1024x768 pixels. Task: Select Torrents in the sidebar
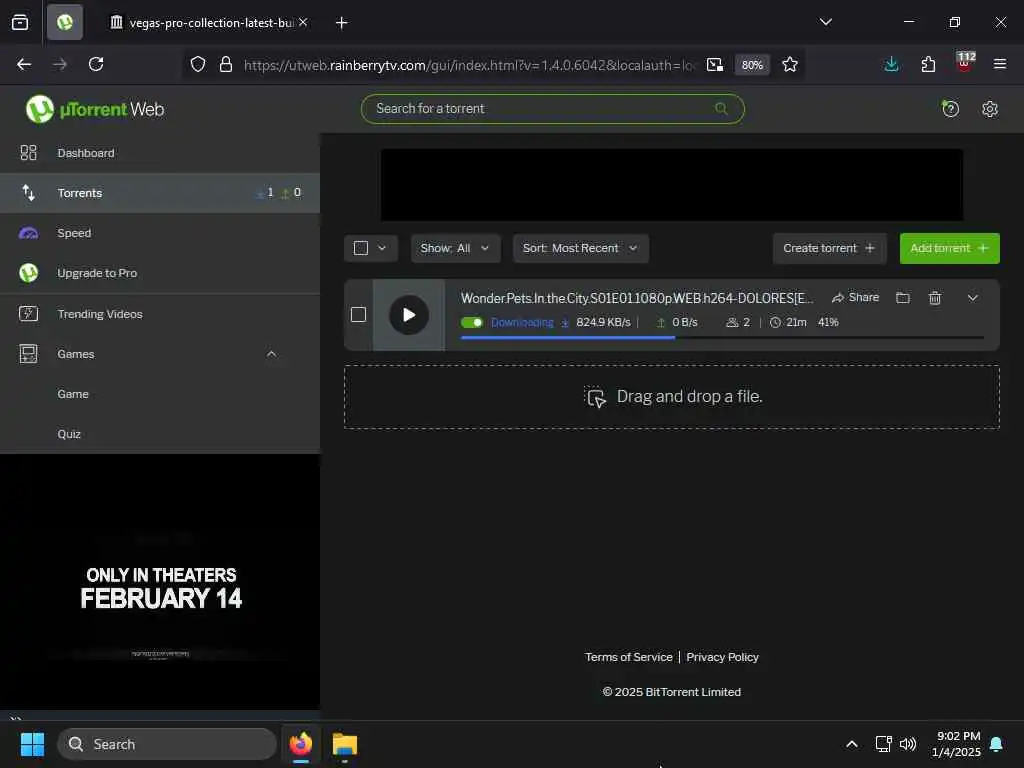tap(160, 193)
